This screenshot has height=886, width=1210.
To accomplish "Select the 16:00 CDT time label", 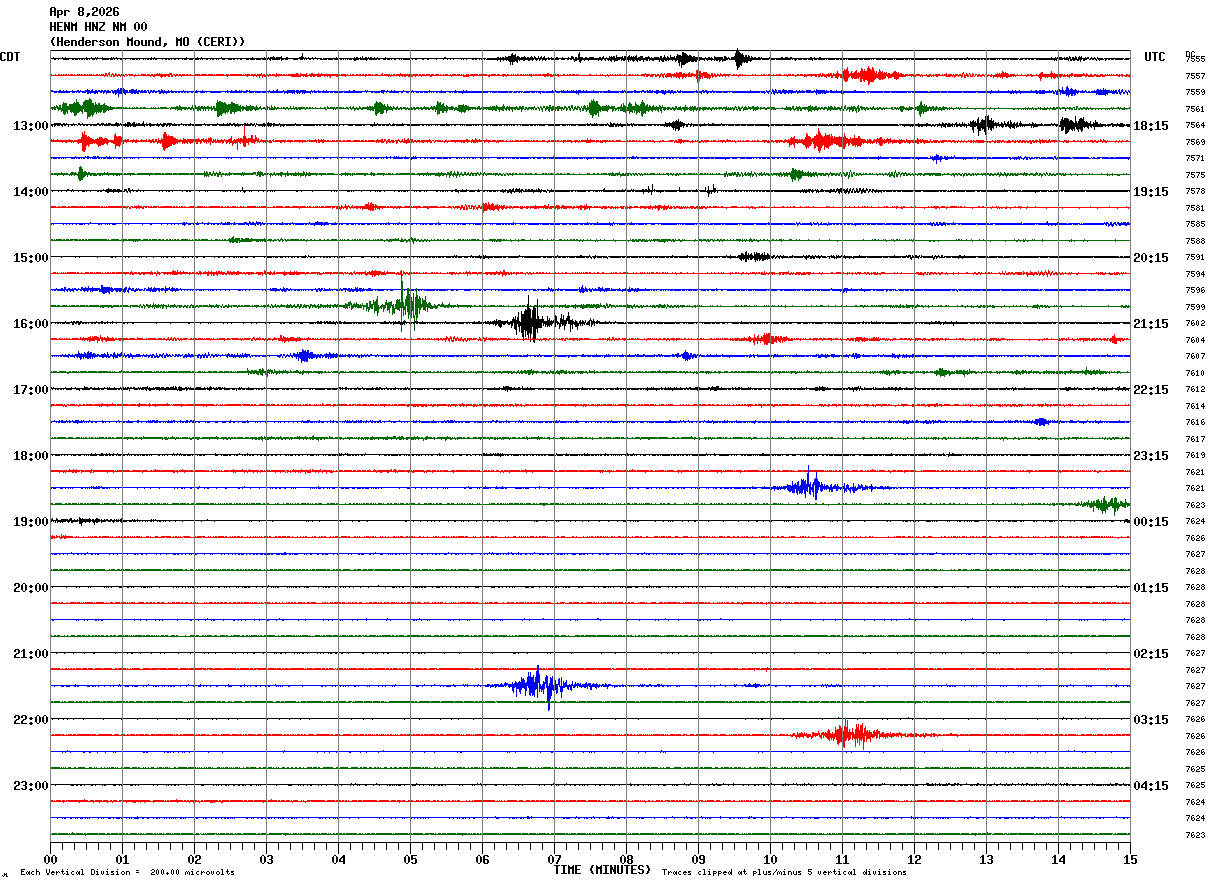I will pos(30,324).
